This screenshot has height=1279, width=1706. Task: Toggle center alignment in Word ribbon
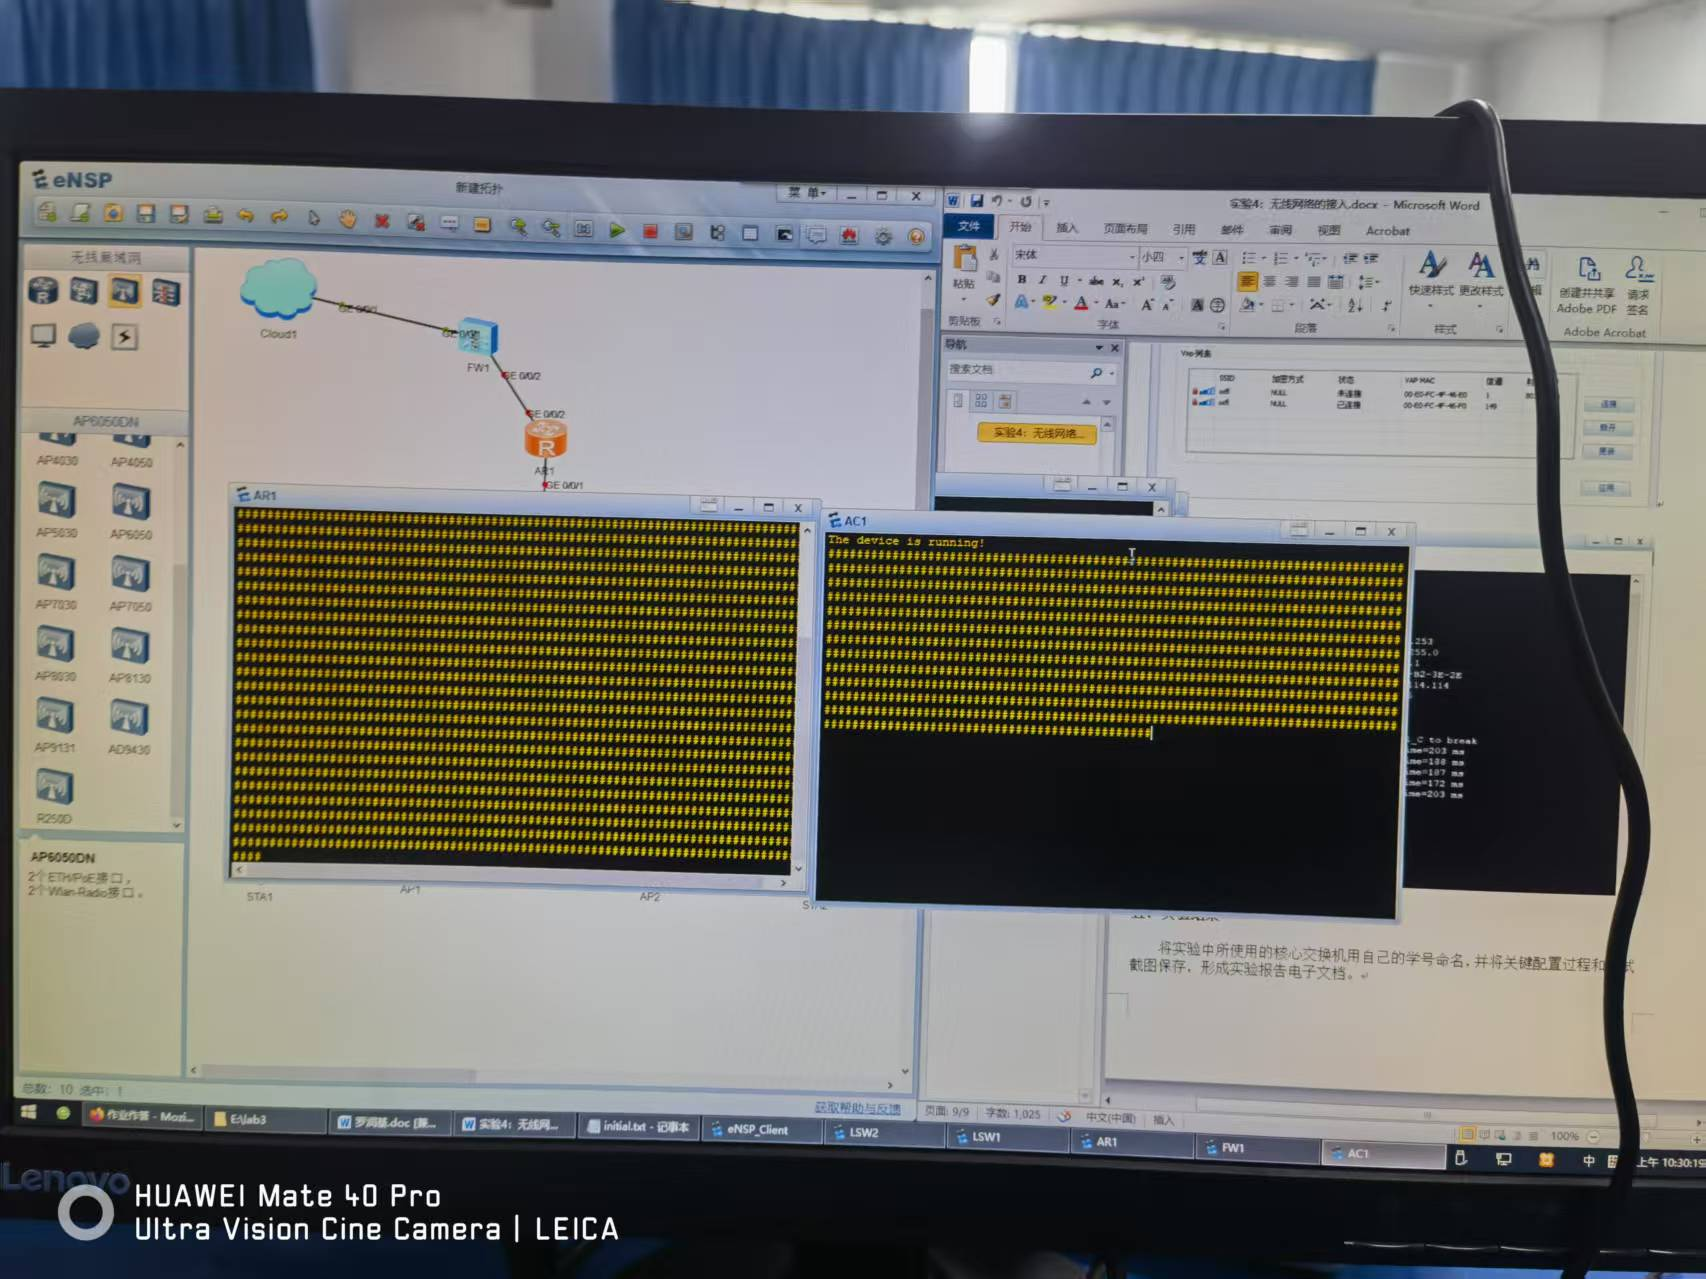coord(1269,282)
